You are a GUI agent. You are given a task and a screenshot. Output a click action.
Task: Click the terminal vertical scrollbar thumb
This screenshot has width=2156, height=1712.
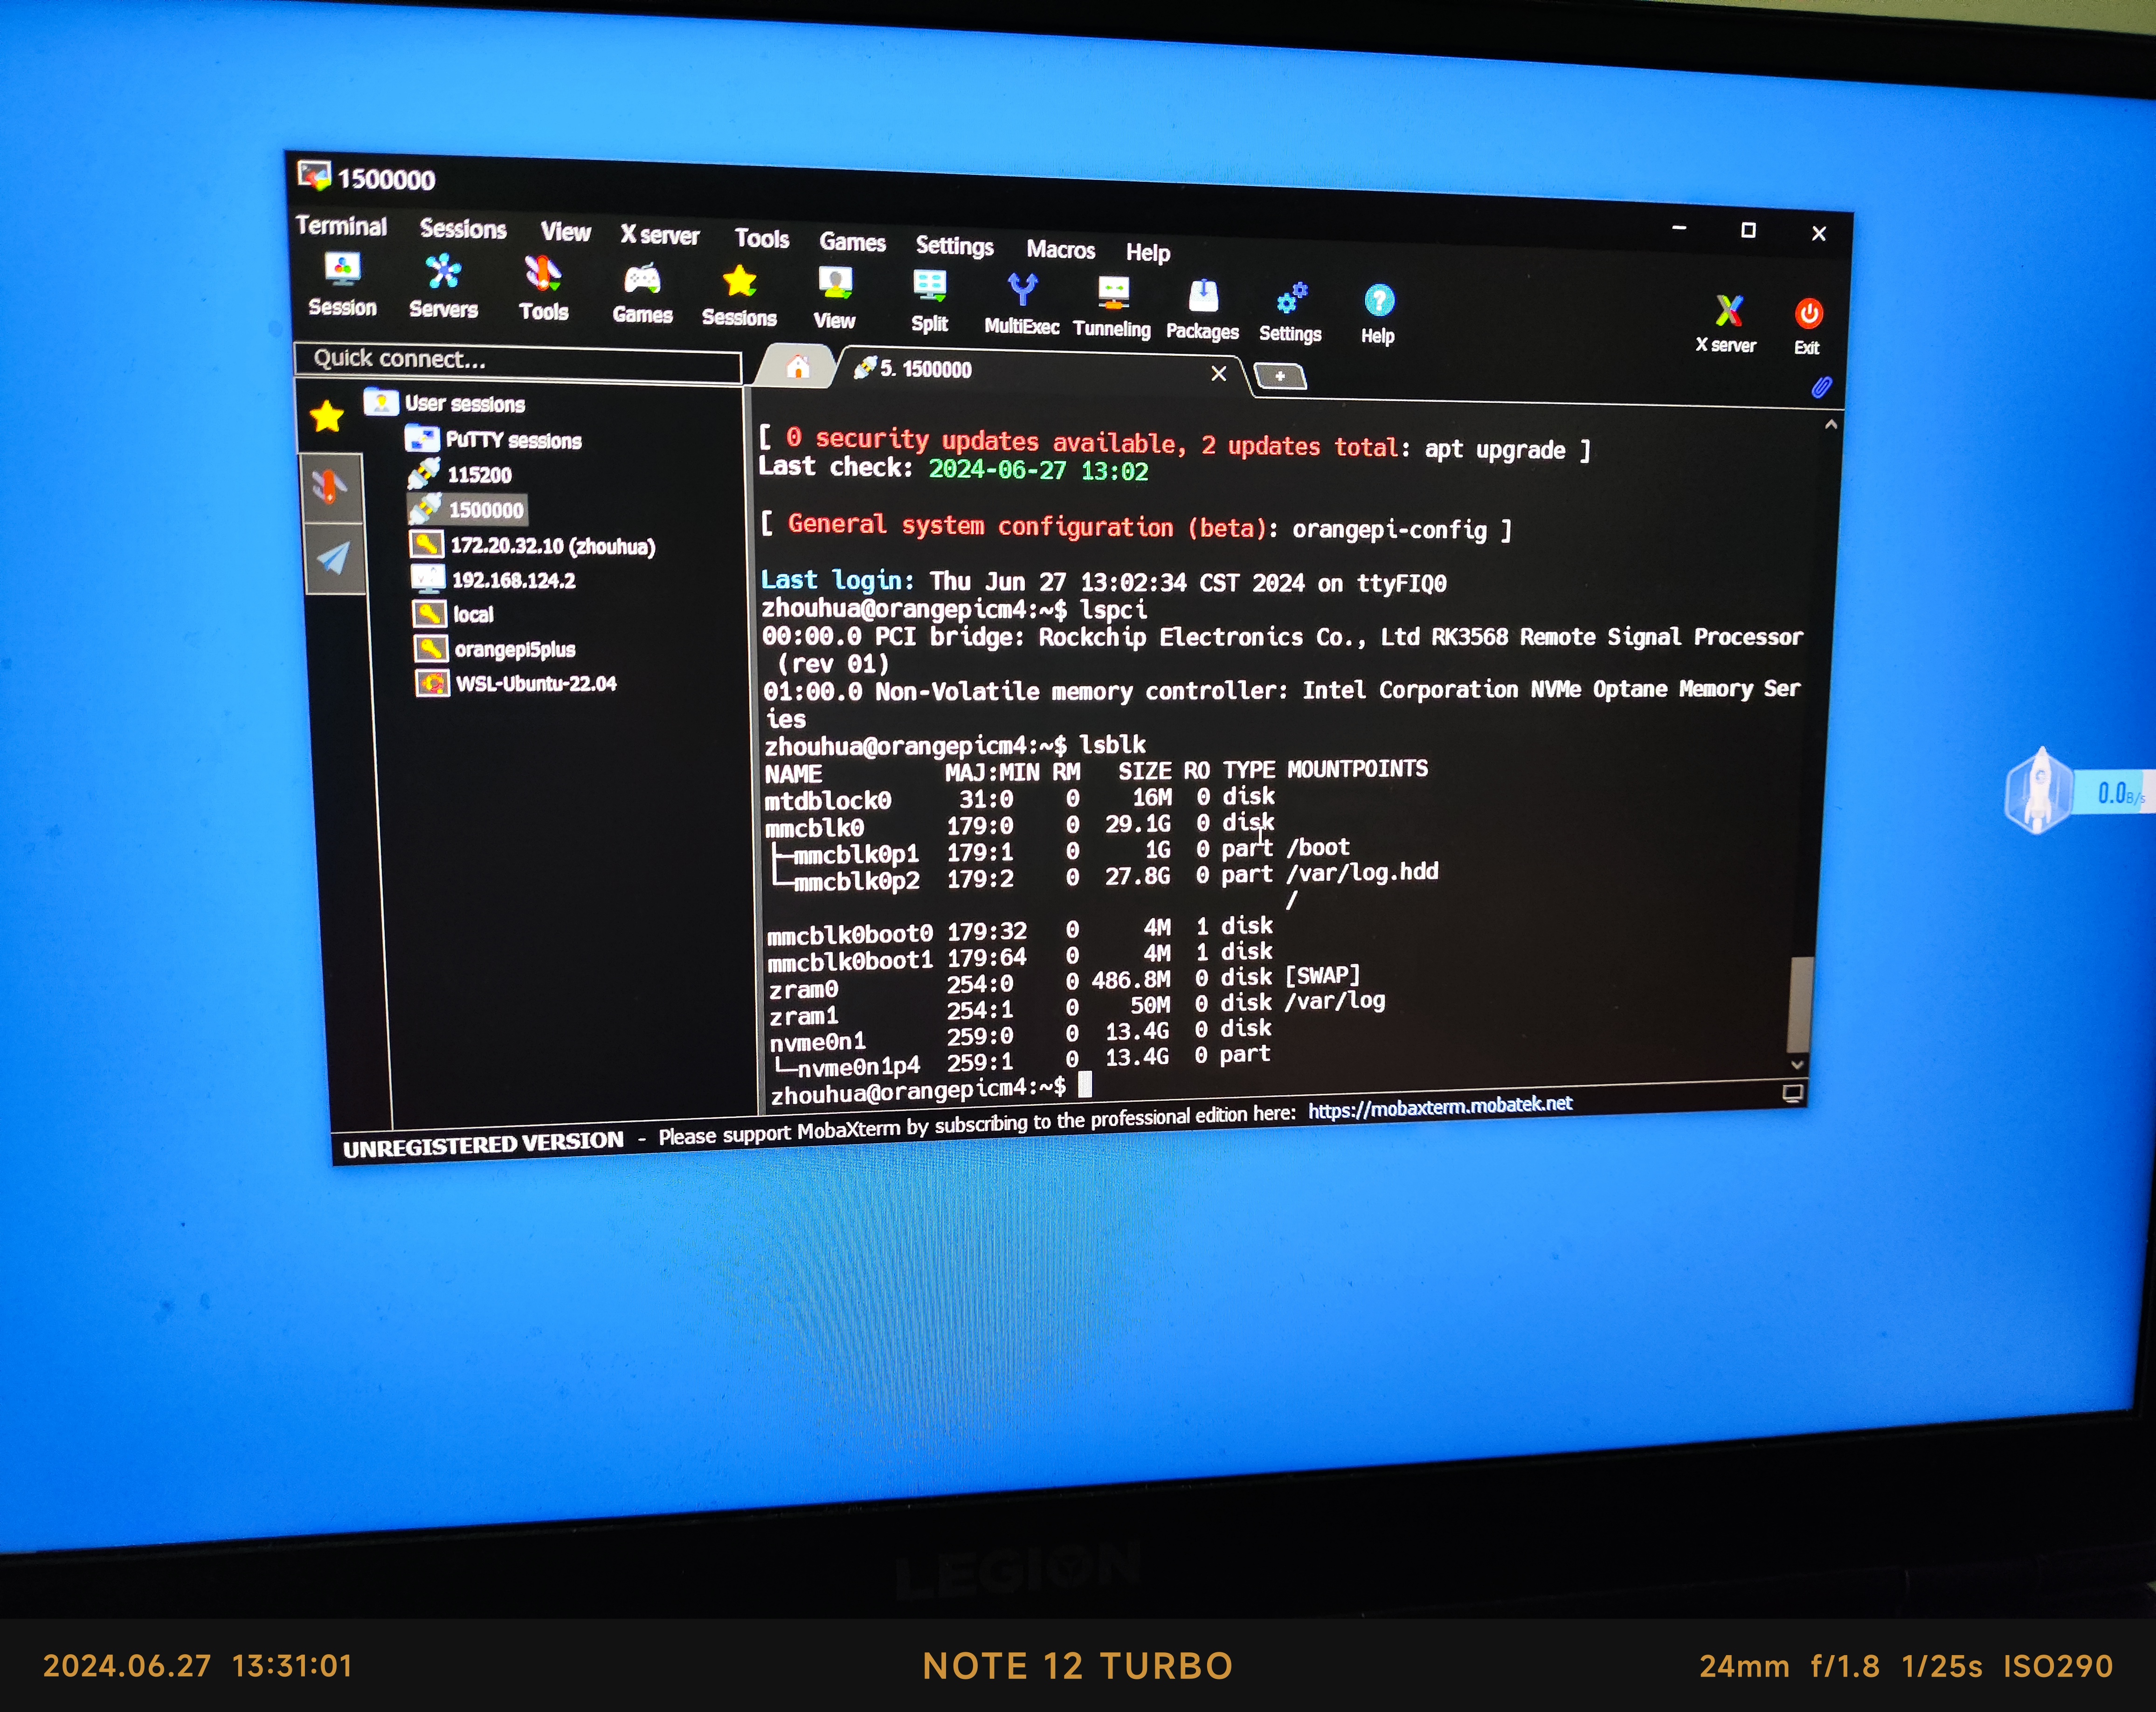coord(1800,1003)
